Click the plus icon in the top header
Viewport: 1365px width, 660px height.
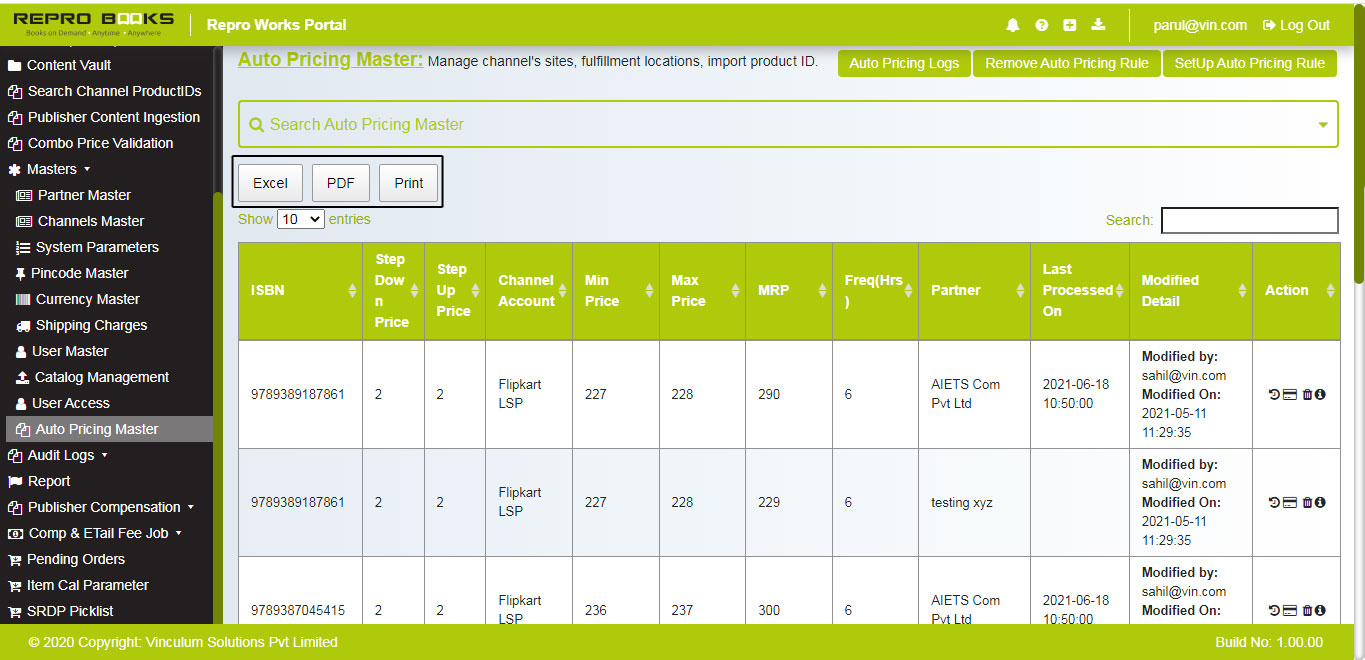click(x=1069, y=25)
